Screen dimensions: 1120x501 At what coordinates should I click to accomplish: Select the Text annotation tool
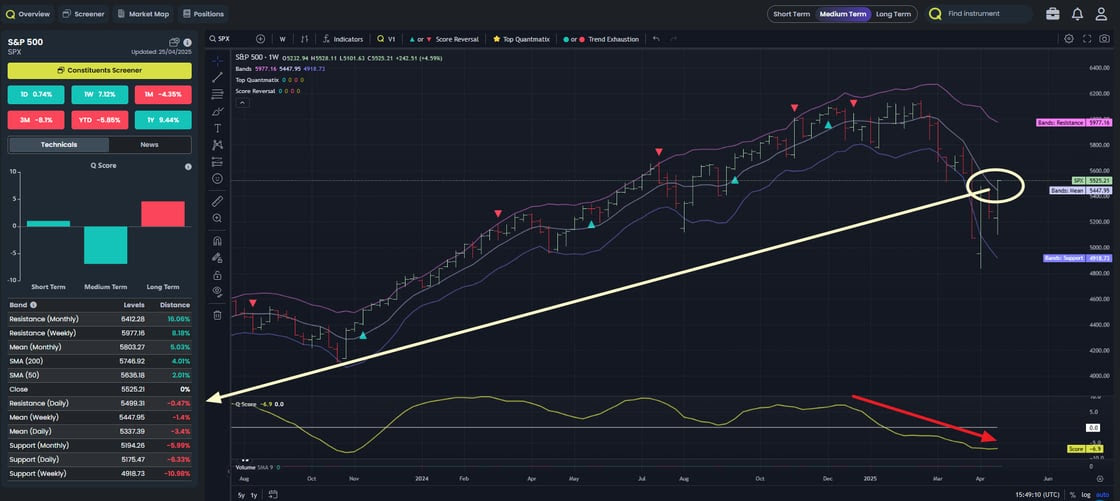(217, 129)
